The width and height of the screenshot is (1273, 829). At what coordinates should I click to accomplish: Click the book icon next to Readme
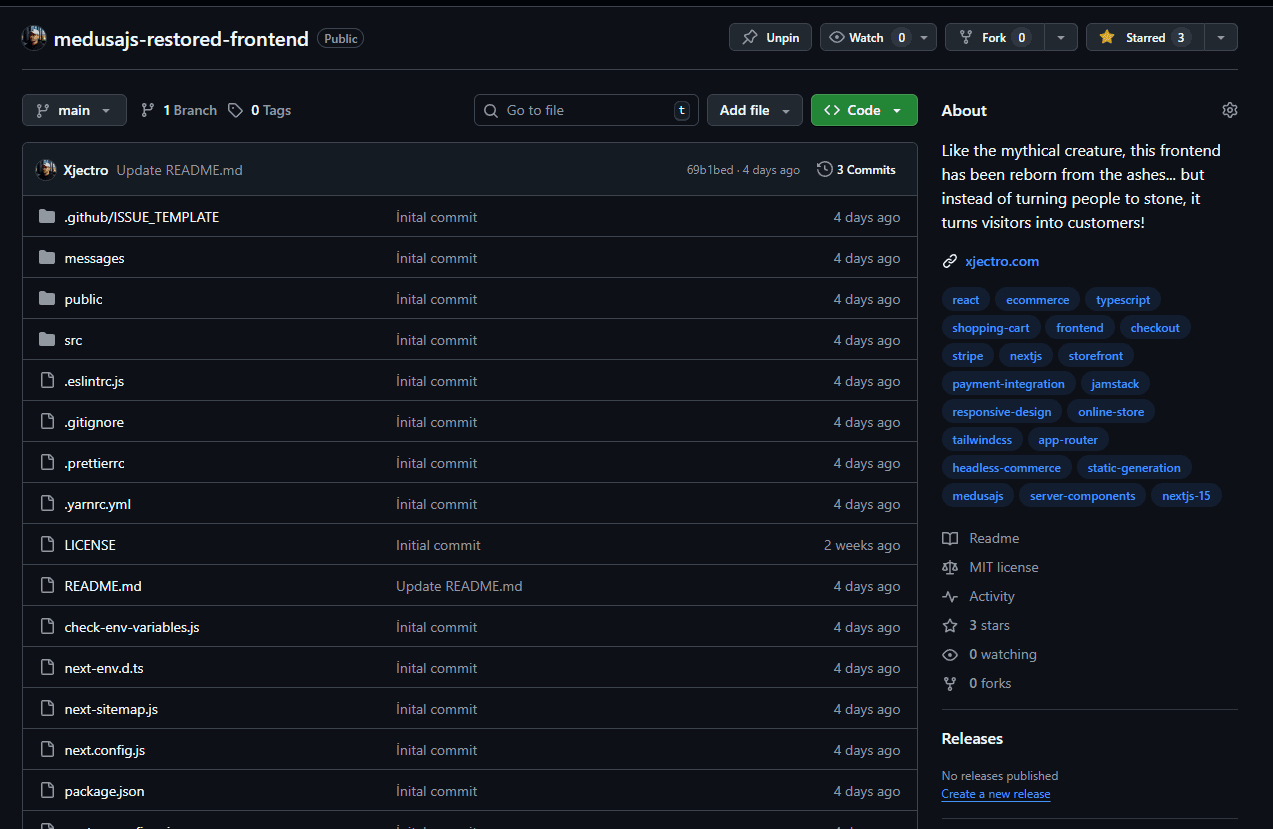pos(949,538)
